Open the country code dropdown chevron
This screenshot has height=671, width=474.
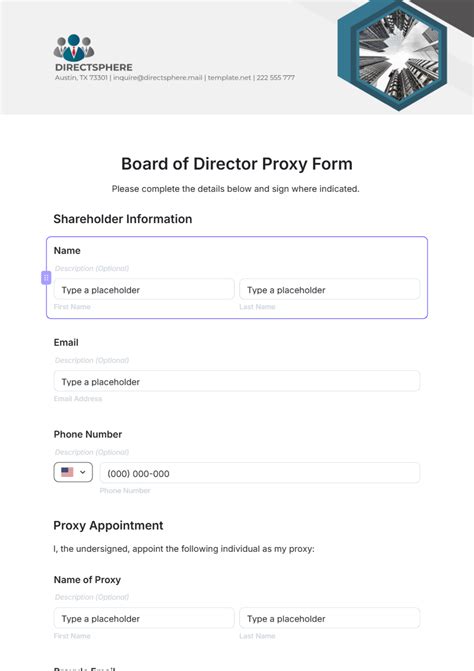[83, 472]
